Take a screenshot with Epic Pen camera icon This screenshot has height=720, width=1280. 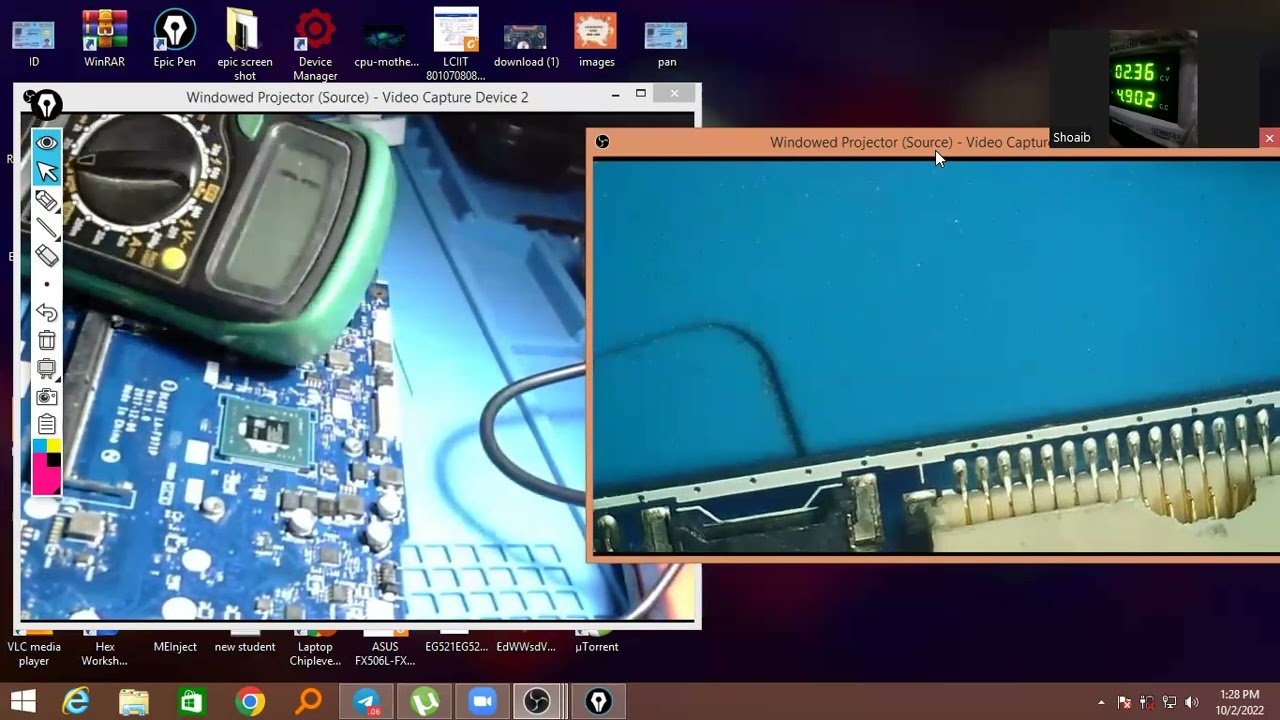(x=46, y=397)
